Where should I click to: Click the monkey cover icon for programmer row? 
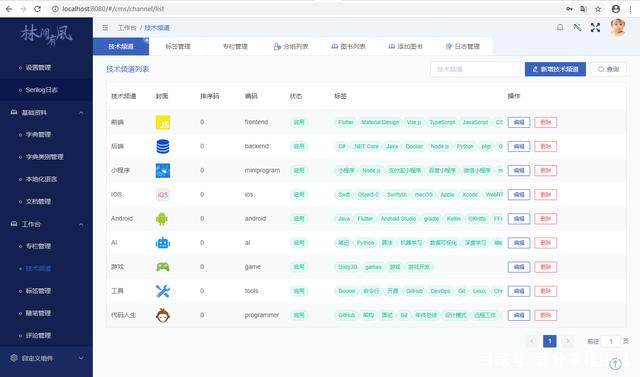163,315
